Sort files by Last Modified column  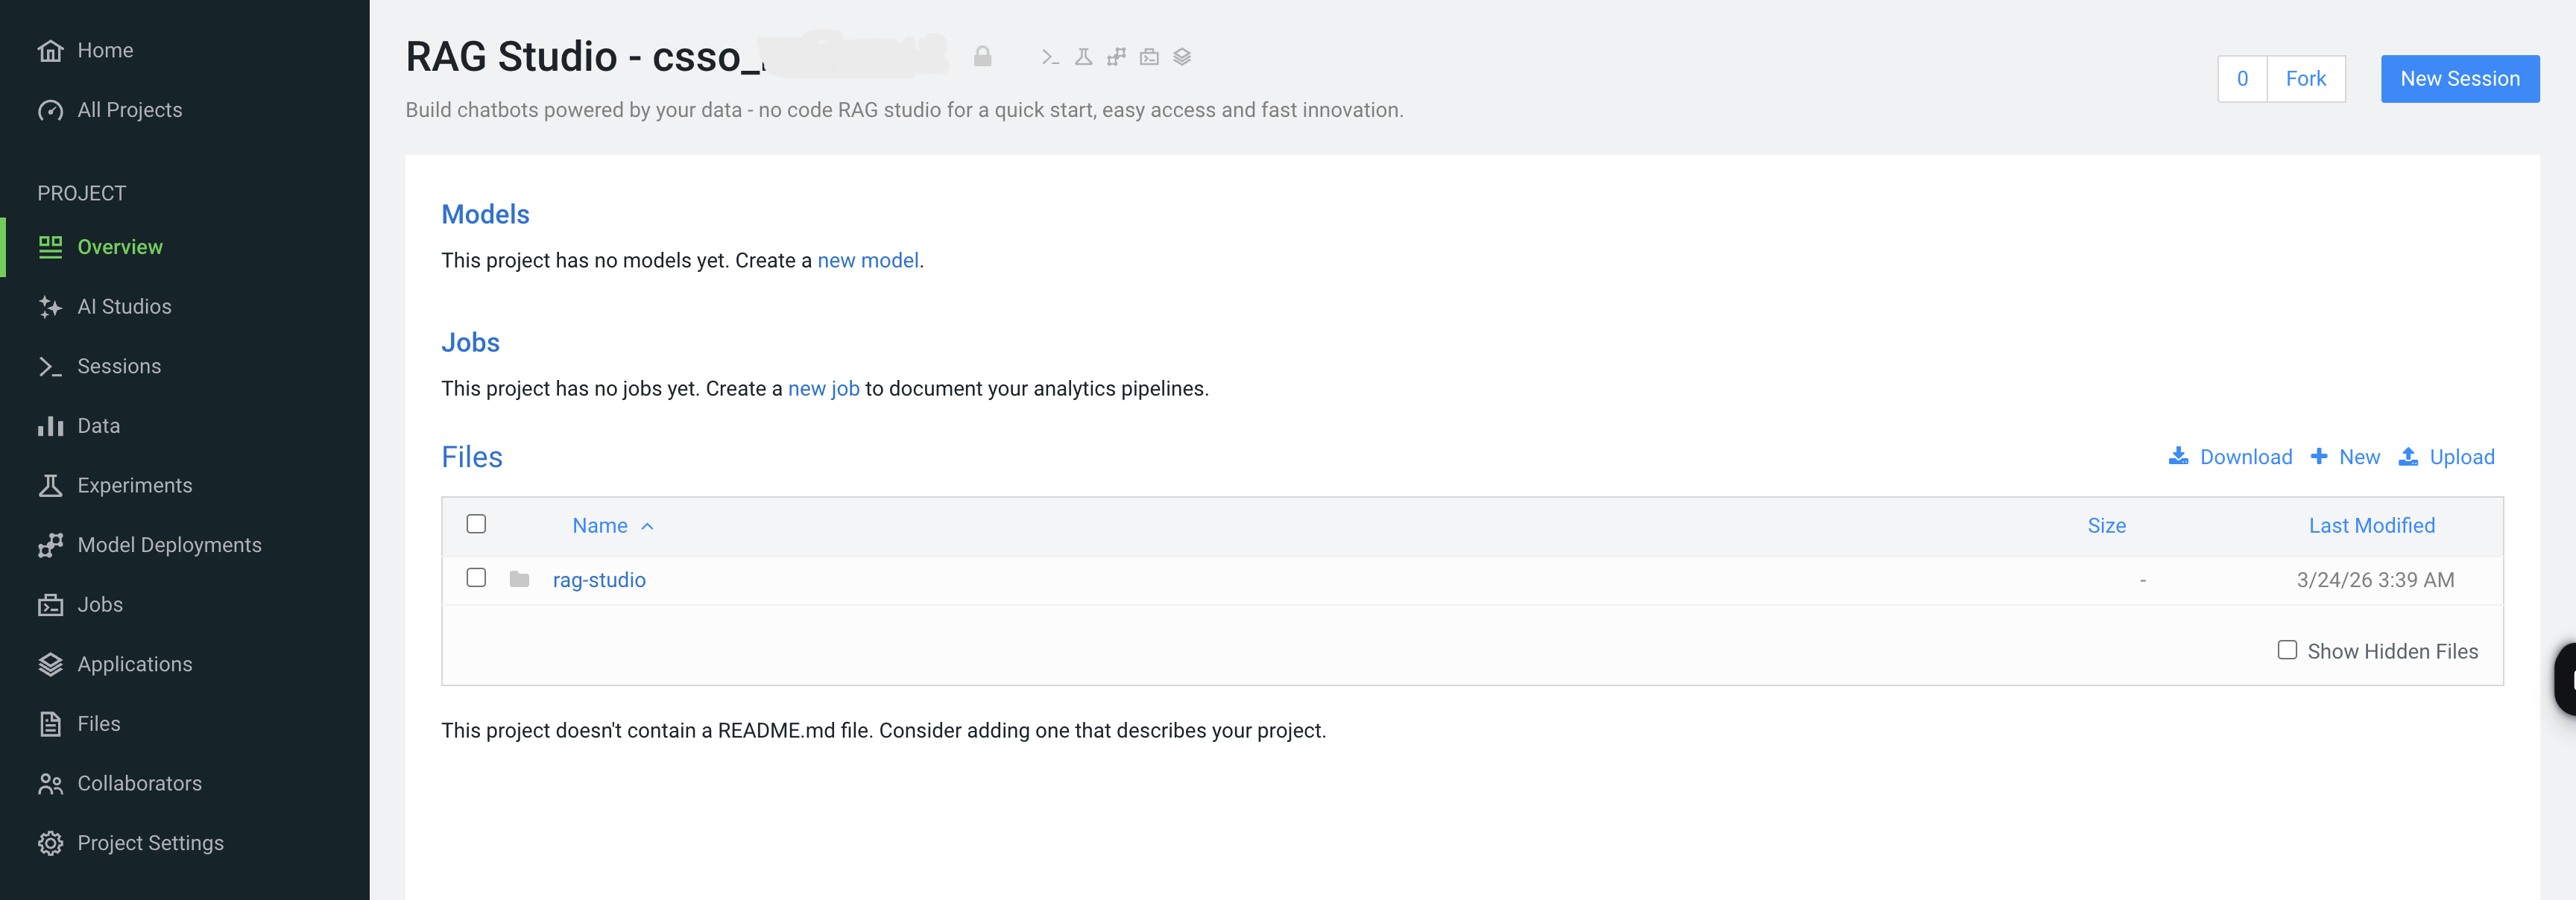[2371, 526]
